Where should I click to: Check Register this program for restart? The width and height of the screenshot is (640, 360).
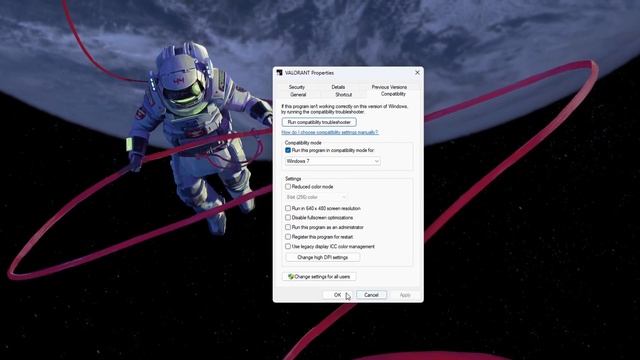tap(288, 237)
